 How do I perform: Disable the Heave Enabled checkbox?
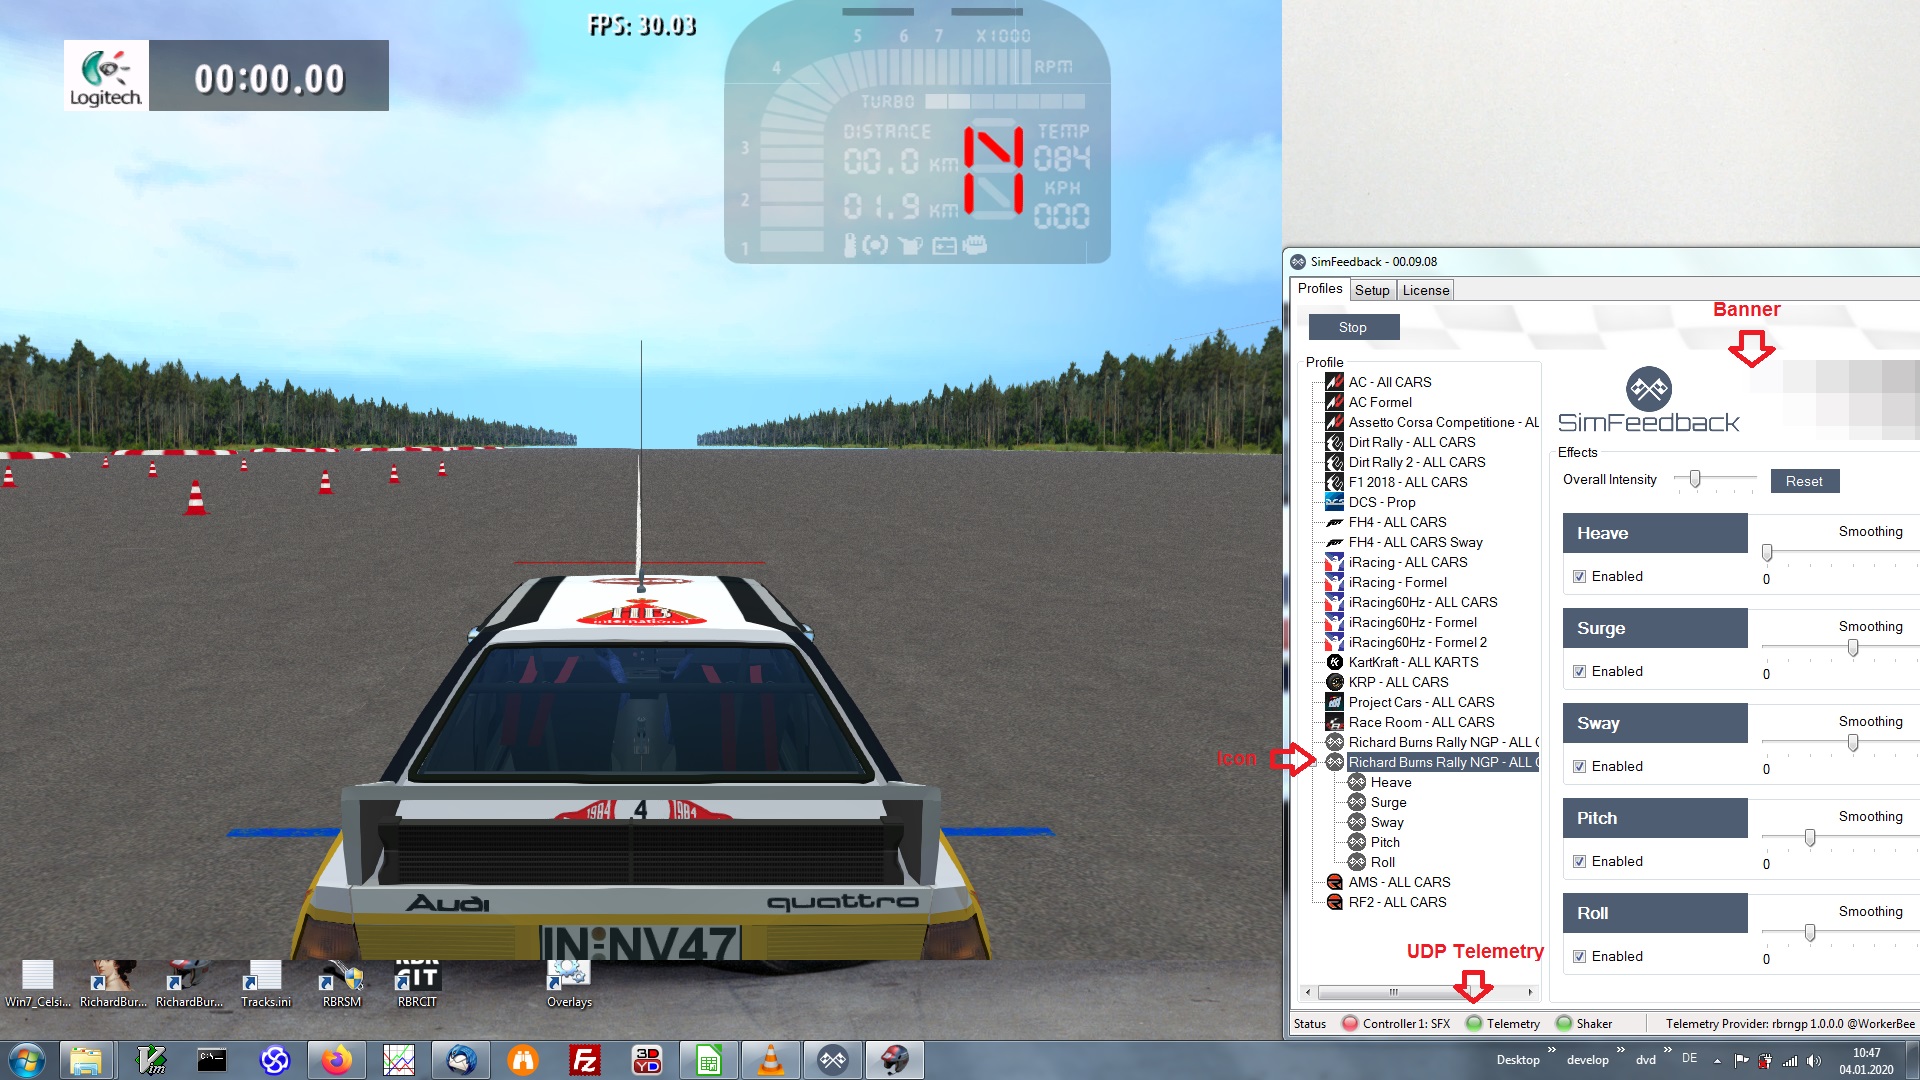click(x=1579, y=577)
